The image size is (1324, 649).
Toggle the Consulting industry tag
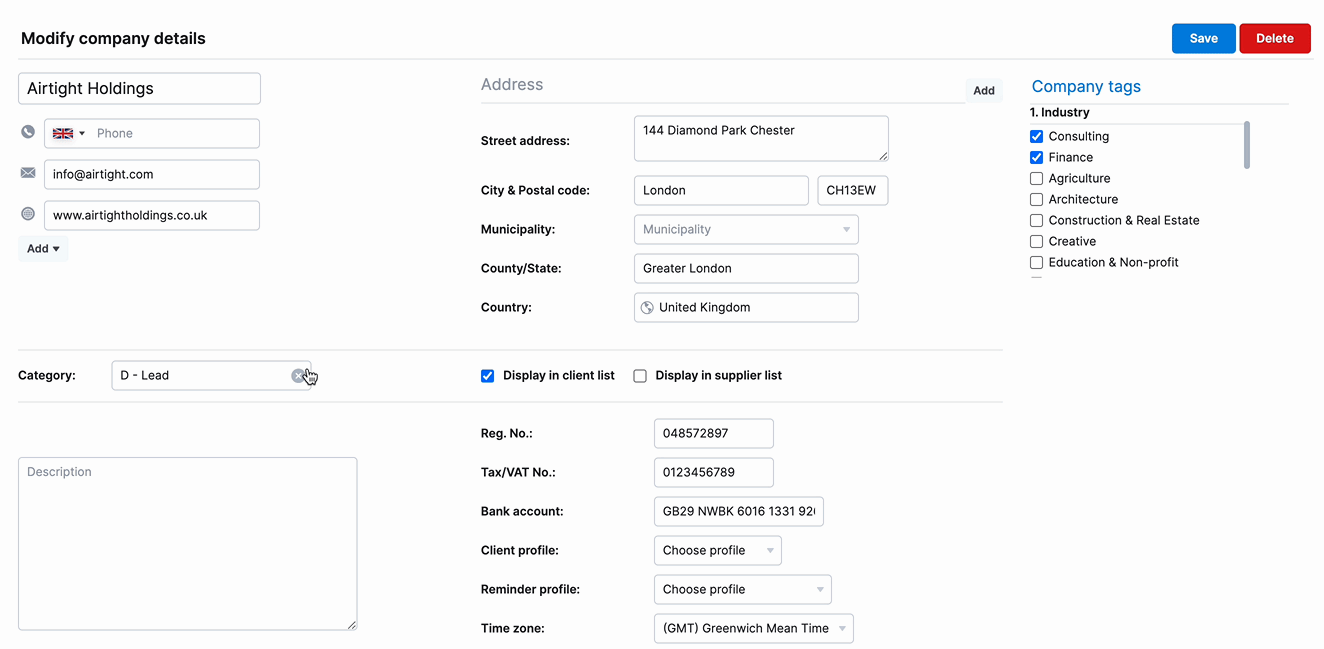1036,136
